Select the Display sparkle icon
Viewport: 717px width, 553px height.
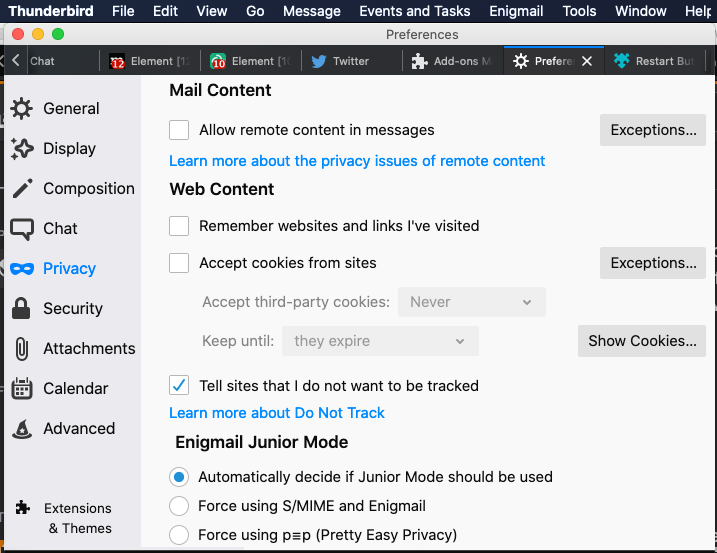[x=22, y=148]
